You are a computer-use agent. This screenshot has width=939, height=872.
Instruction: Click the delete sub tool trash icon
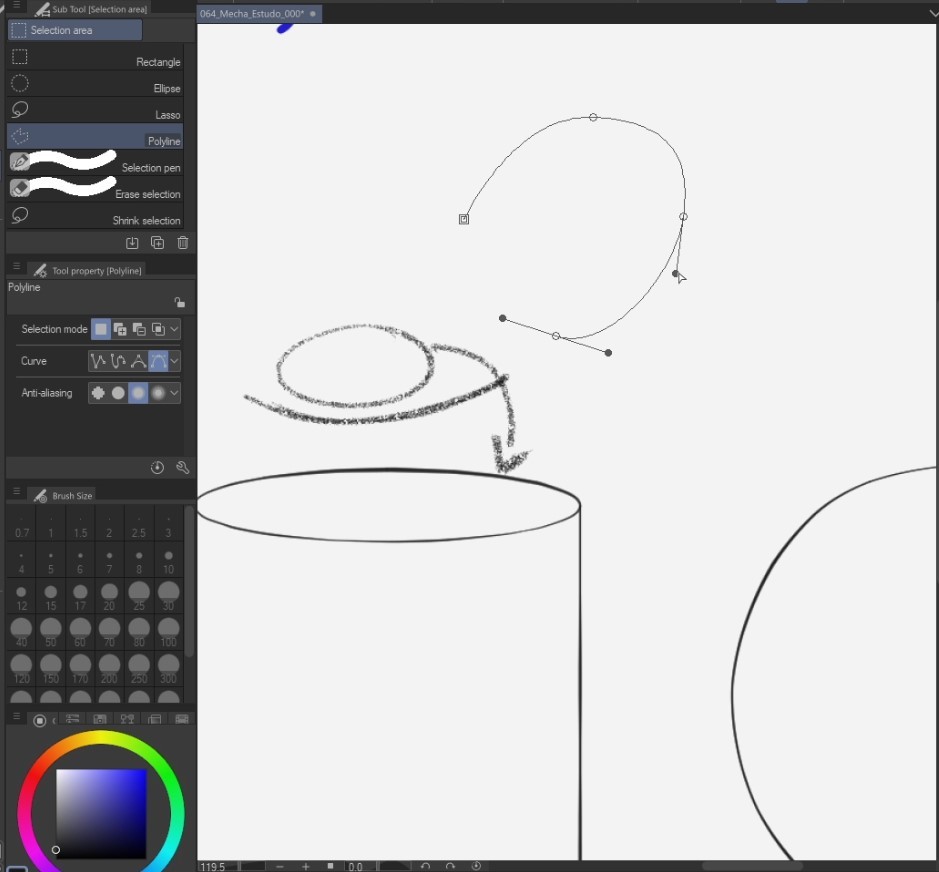click(x=183, y=243)
